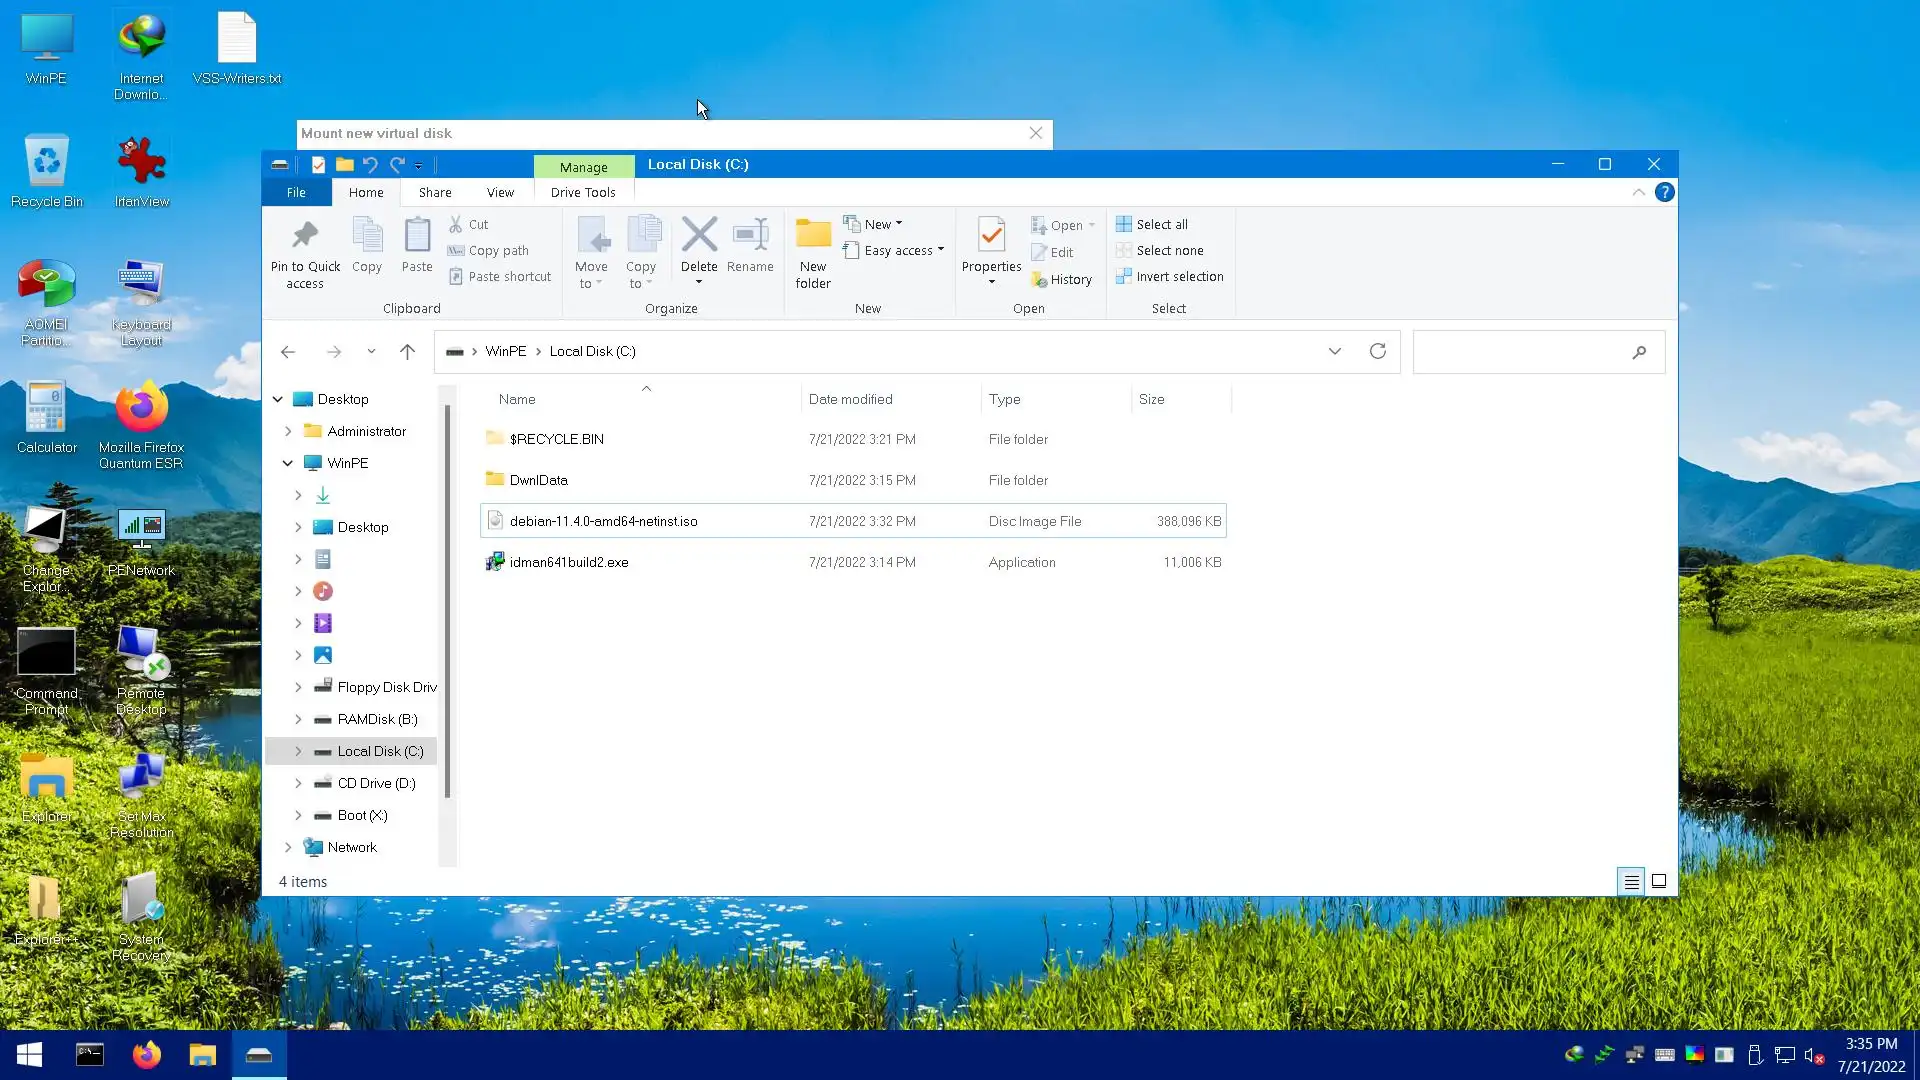The image size is (1920, 1080).
Task: Switch to details view layout toggle
Action: point(1631,882)
